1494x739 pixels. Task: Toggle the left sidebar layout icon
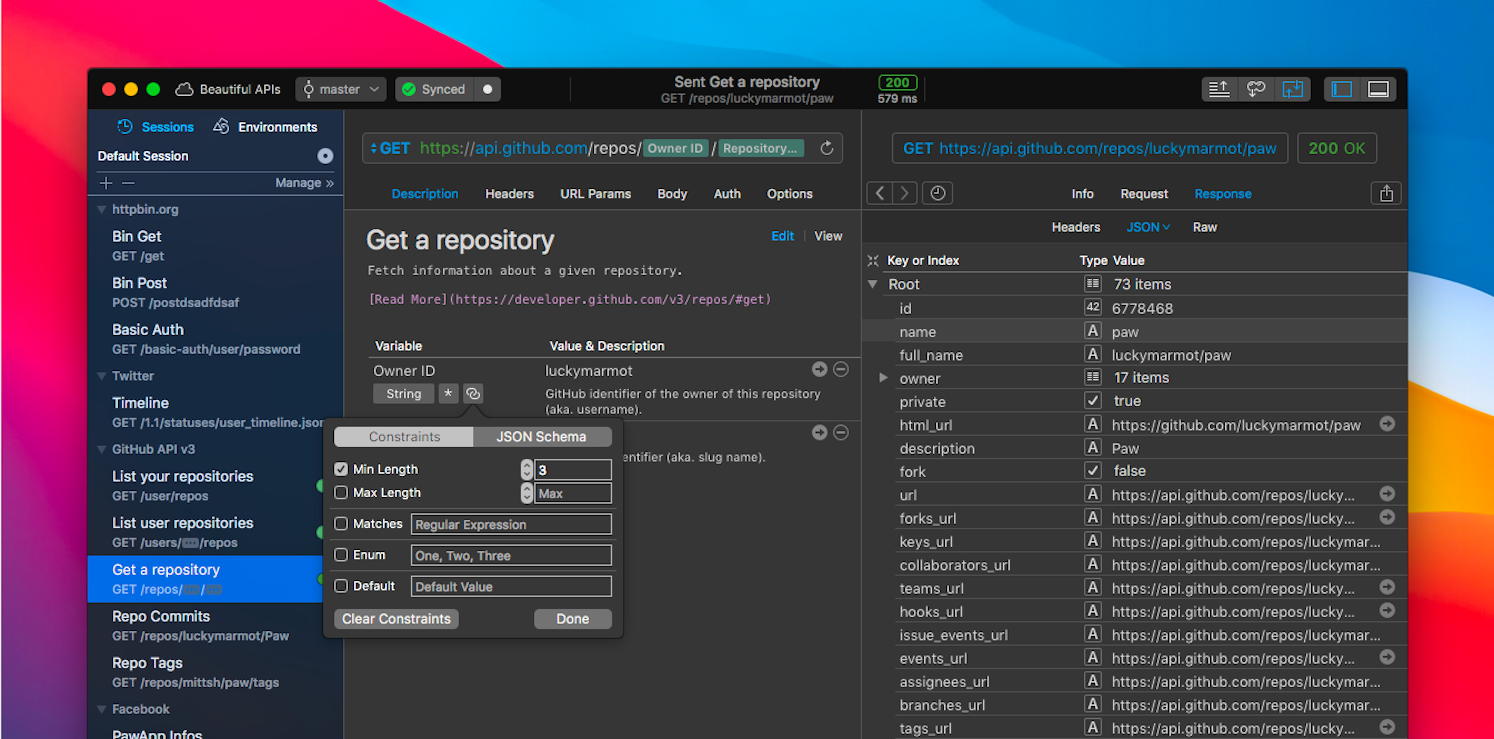[x=1342, y=89]
